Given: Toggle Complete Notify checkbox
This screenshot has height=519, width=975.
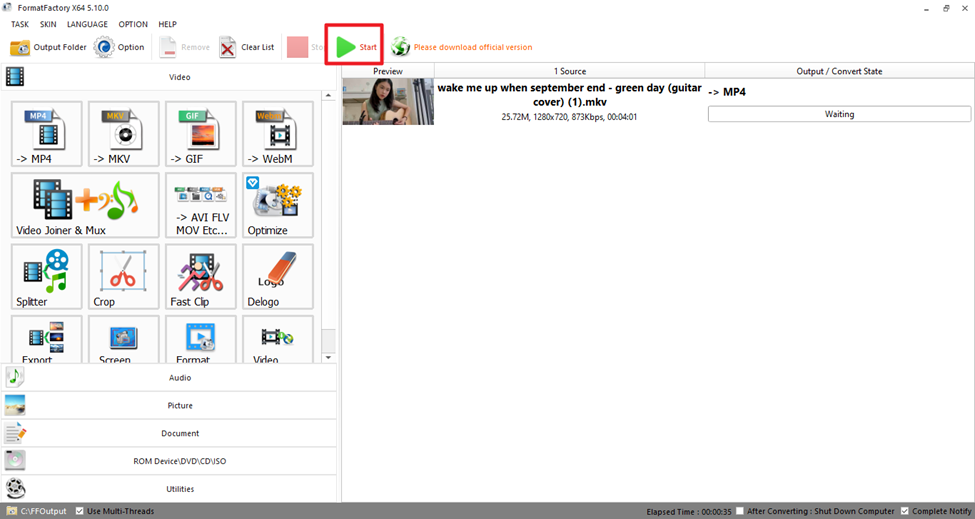Looking at the screenshot, I should point(905,511).
